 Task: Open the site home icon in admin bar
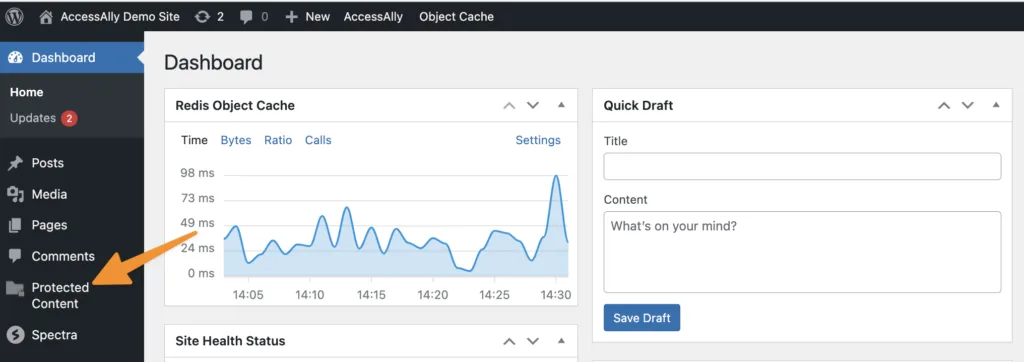click(x=46, y=17)
